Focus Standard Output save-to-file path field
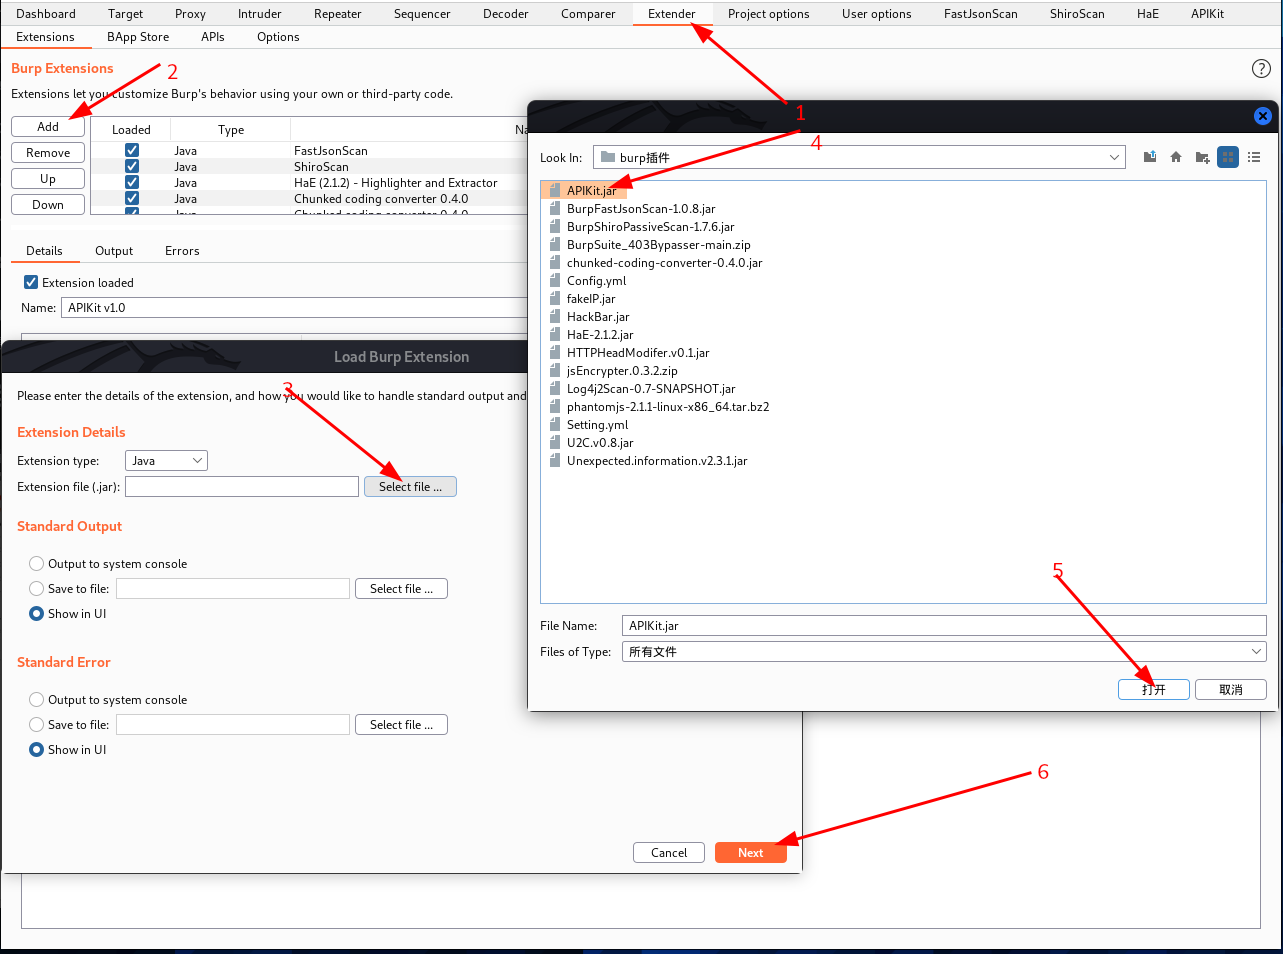Screen dimensions: 1283x954 click(233, 589)
